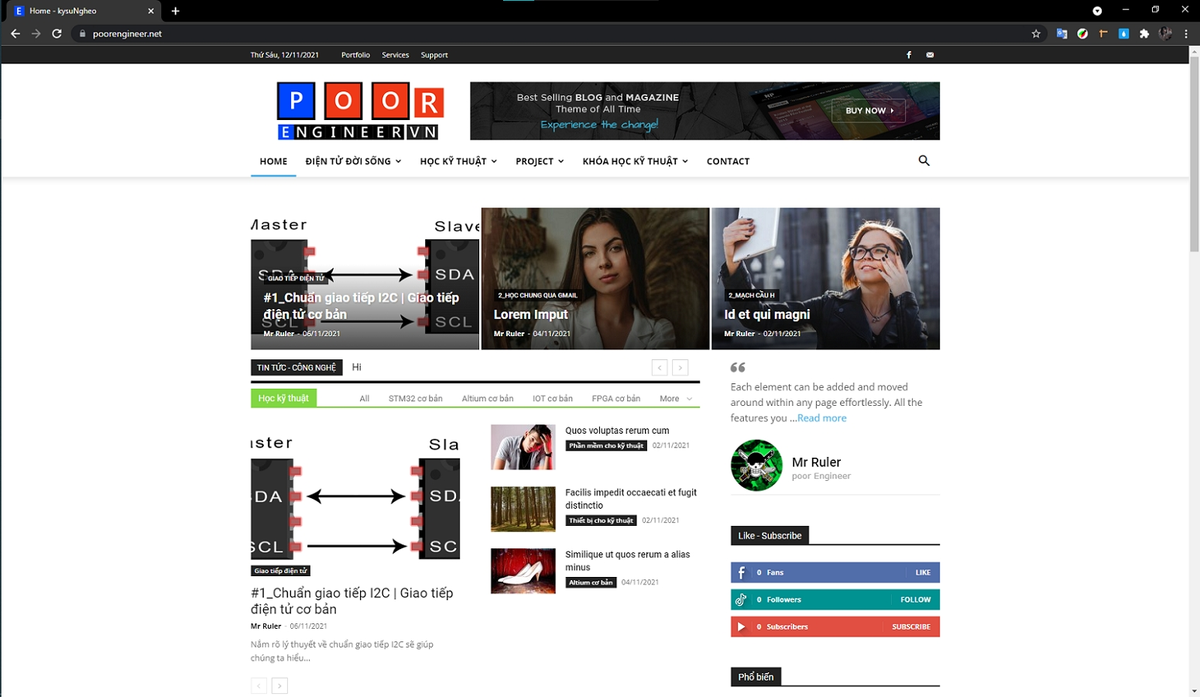
Task: Go to the HOME menu item
Action: point(273,161)
